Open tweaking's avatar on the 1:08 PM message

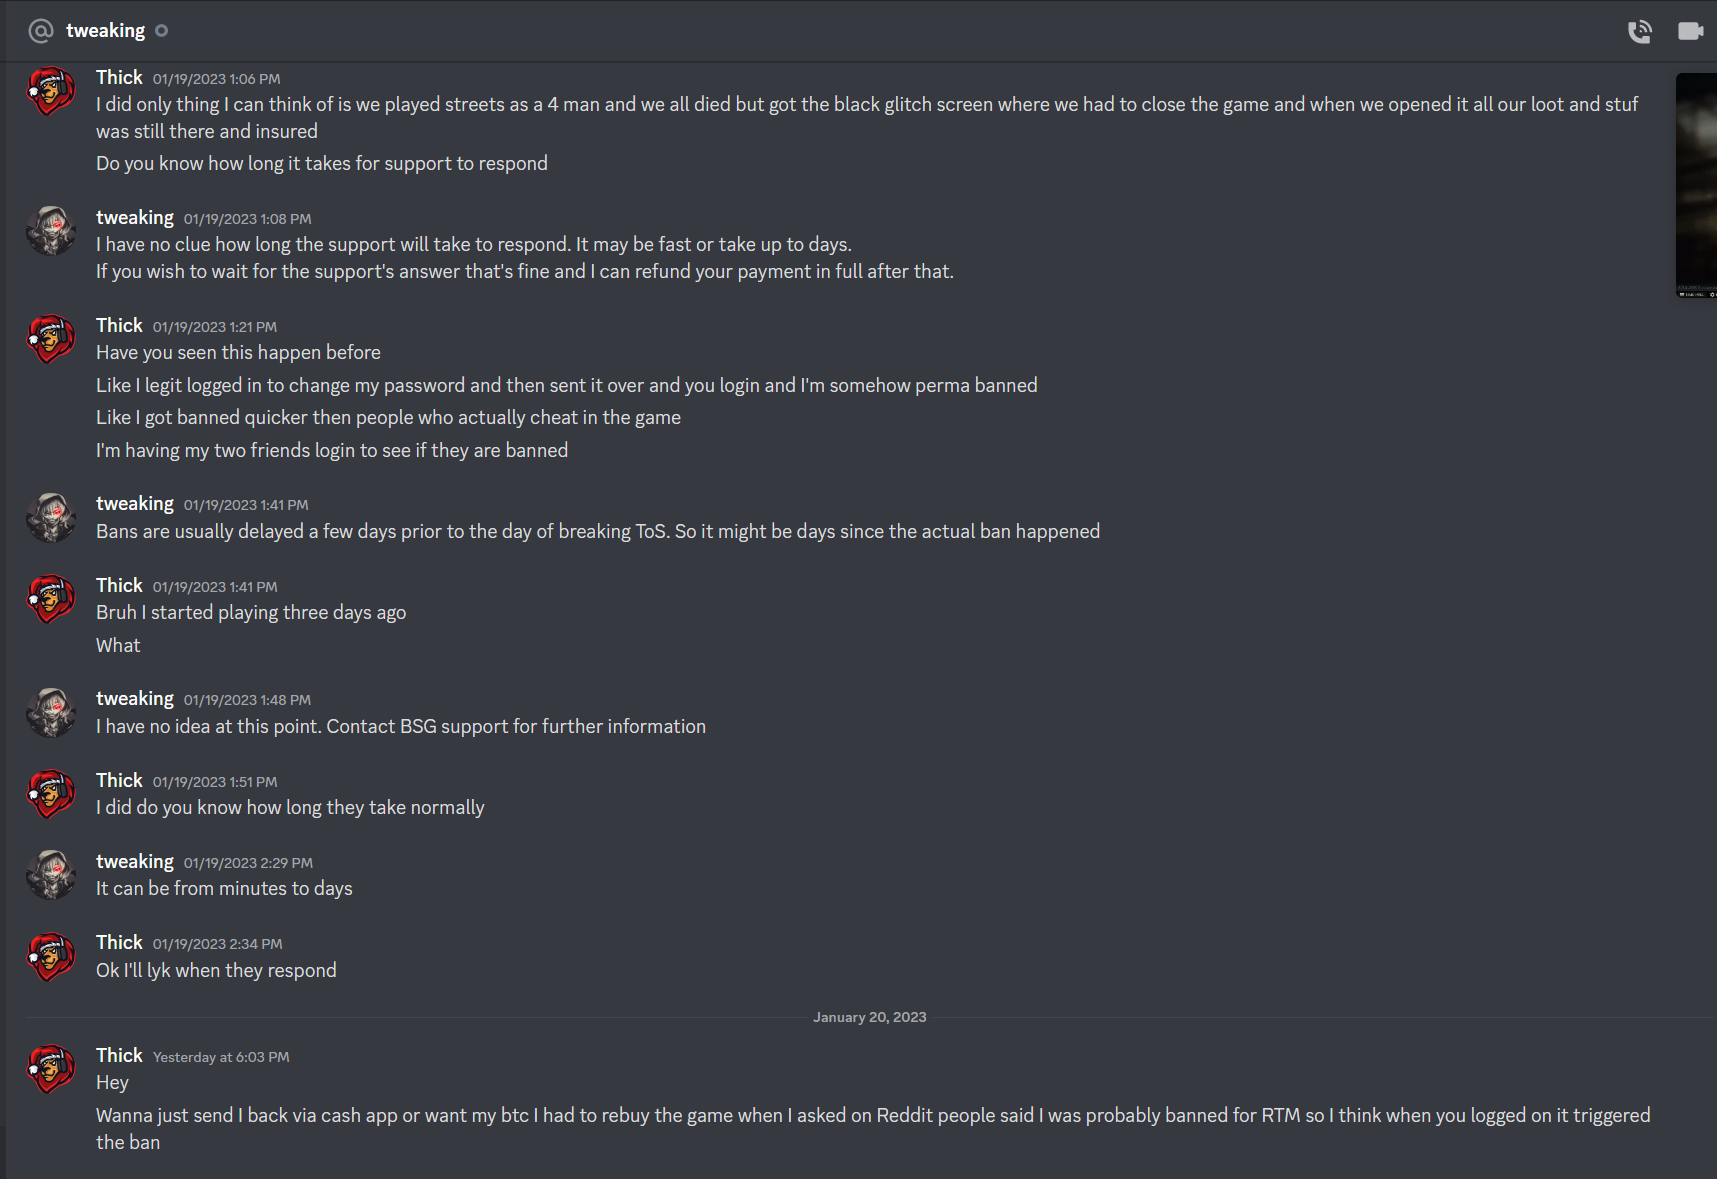[x=50, y=231]
